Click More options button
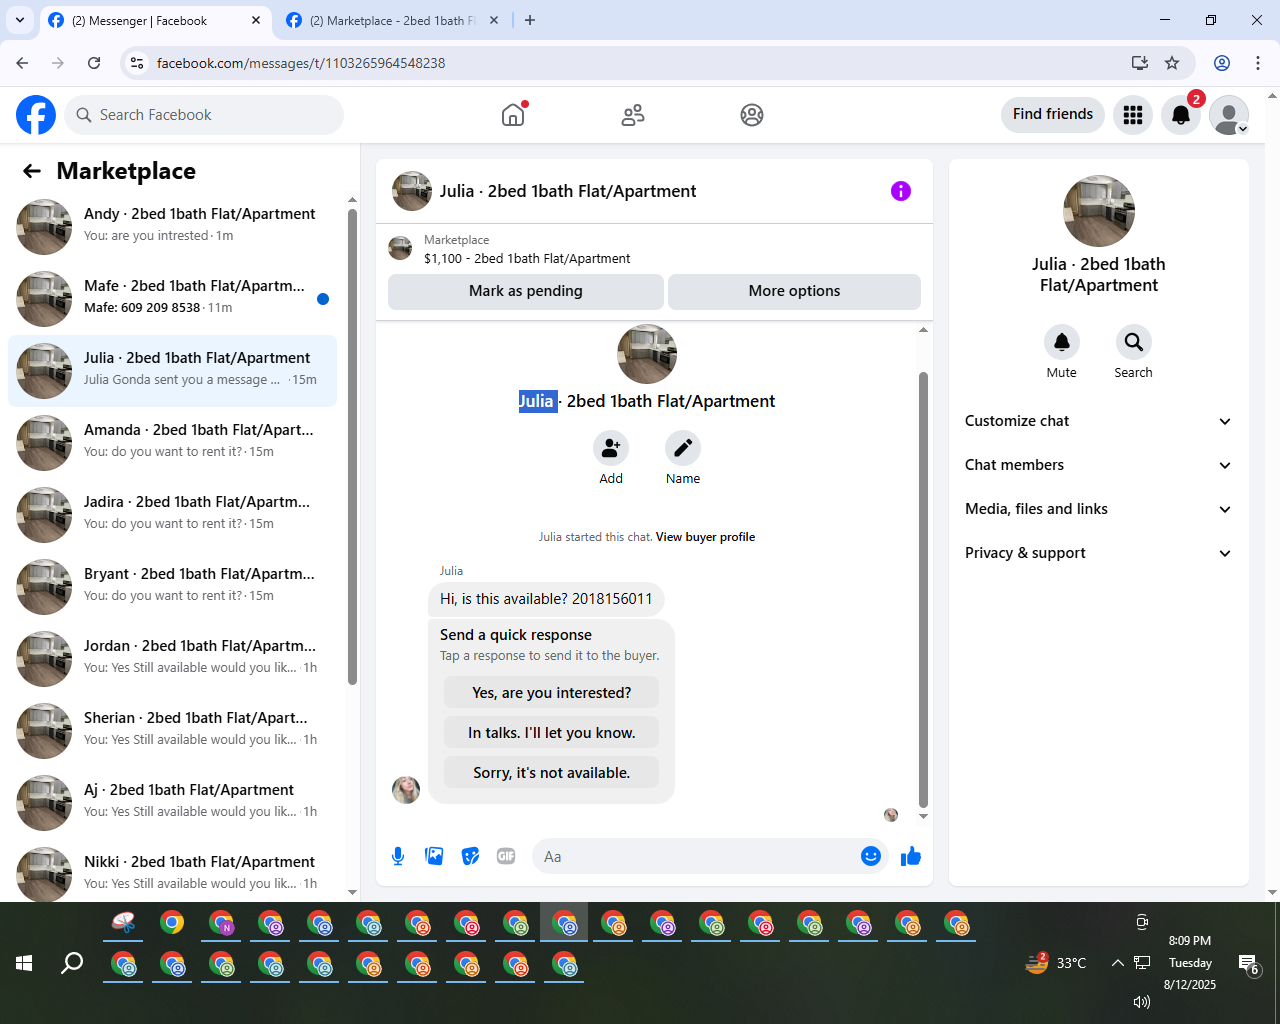Screen dimensions: 1280x1024 coord(794,291)
